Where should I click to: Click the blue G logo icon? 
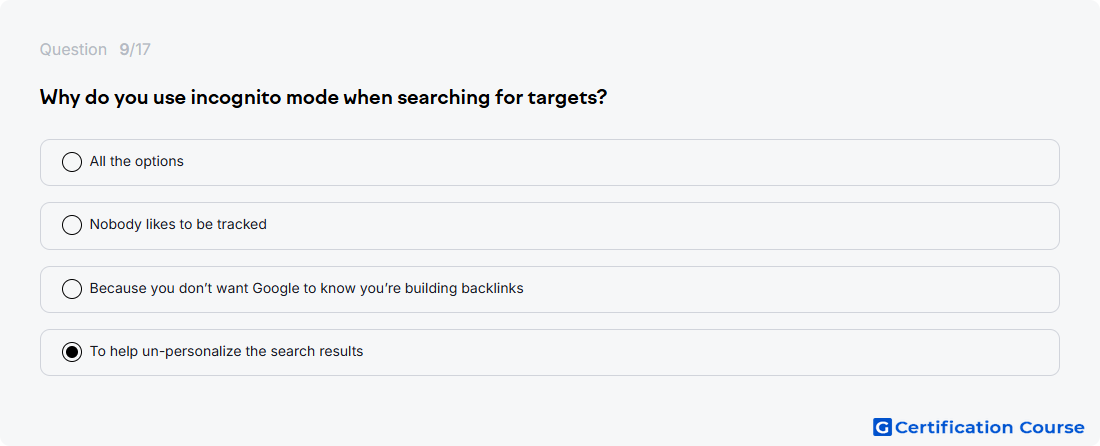click(882, 427)
